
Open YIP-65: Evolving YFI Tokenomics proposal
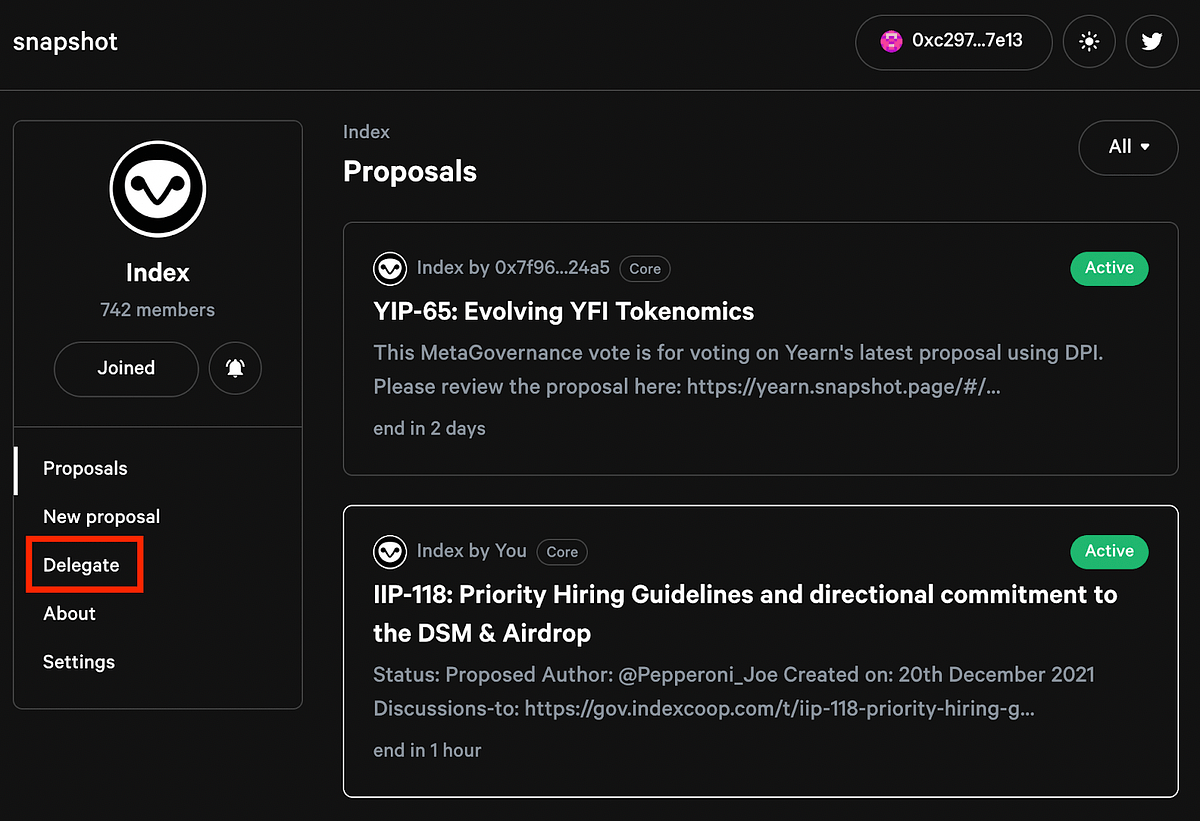pyautogui.click(x=563, y=312)
